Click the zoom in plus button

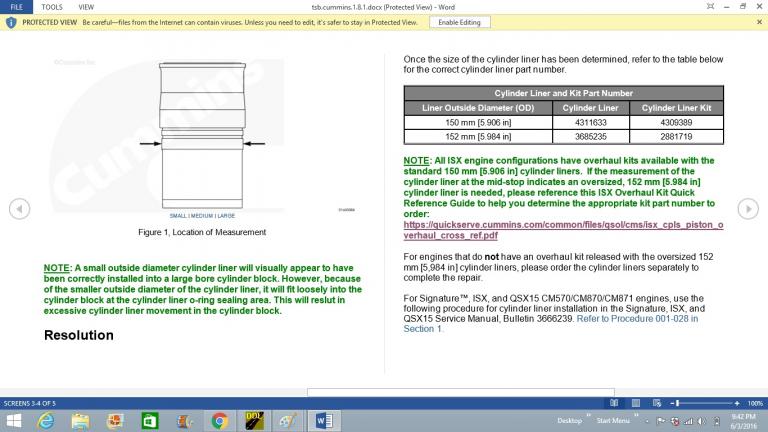click(737, 403)
